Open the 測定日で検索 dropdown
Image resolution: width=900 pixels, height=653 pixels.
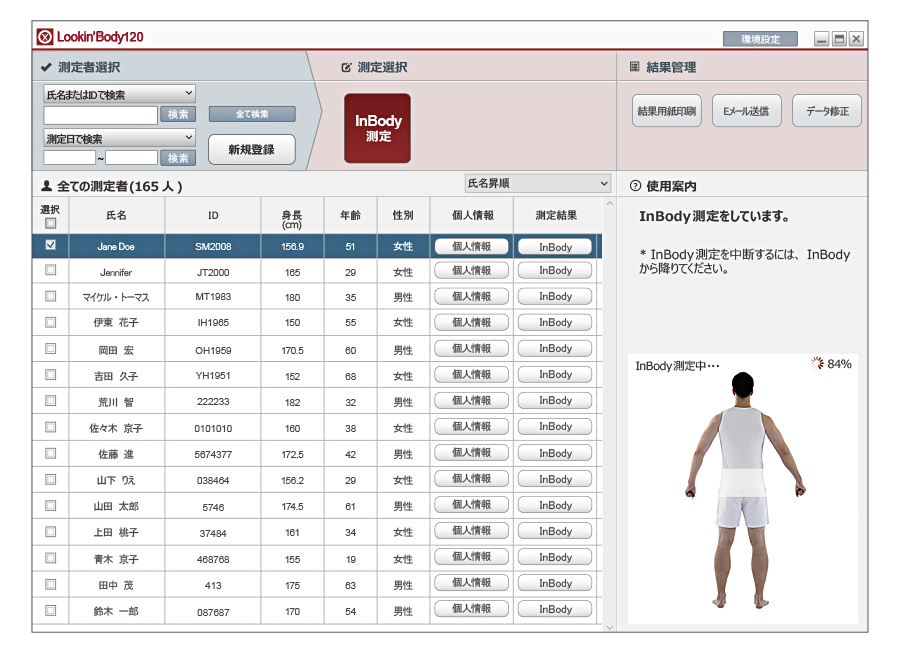click(x=119, y=138)
